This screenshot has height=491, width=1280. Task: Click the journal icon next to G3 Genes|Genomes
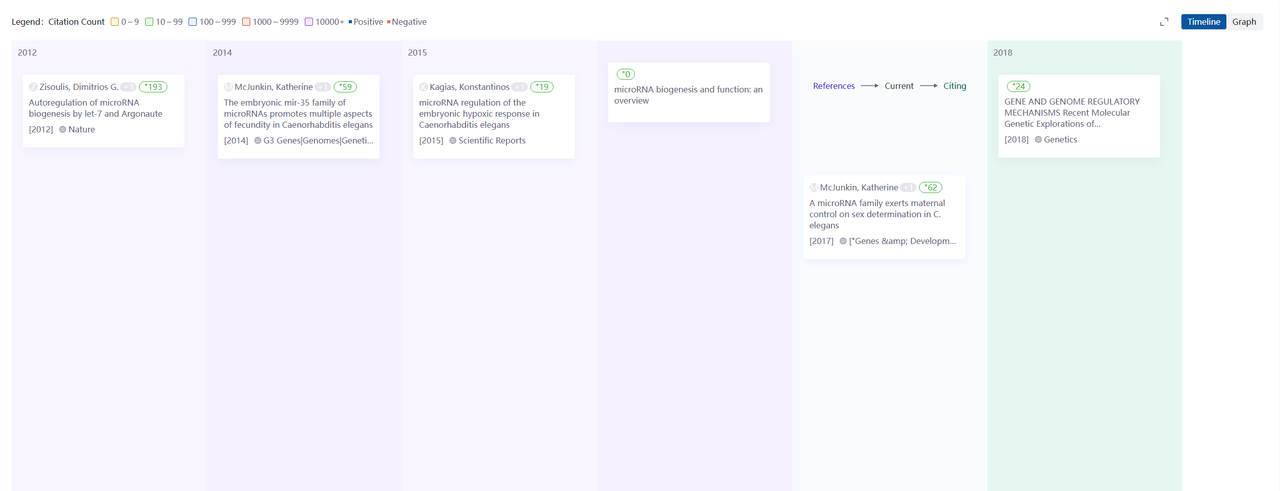pos(258,141)
